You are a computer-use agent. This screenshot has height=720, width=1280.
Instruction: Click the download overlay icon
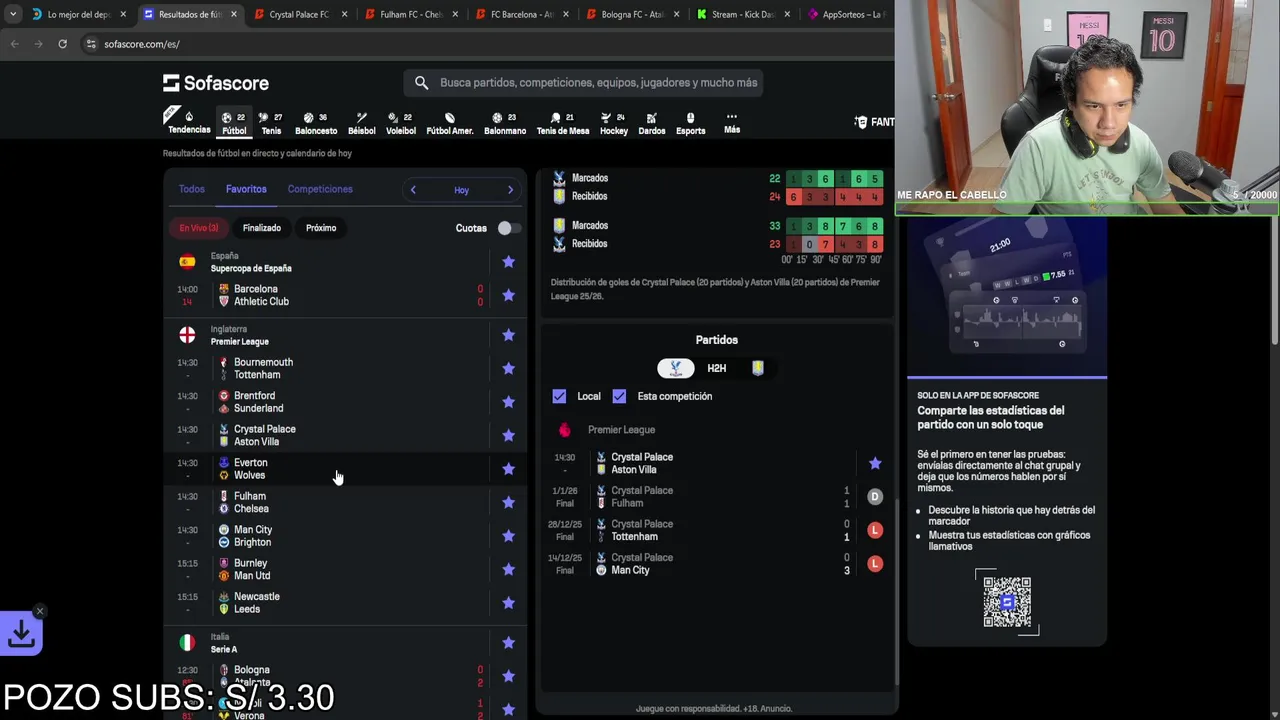tap(21, 634)
